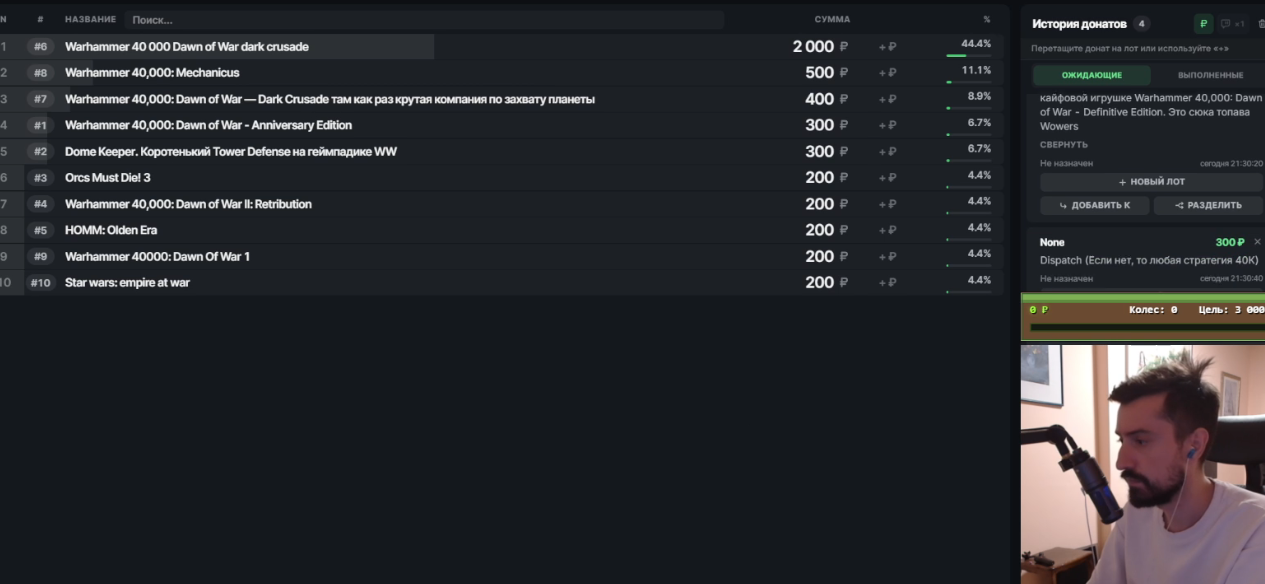Add rubles to HOMM: Olden Era lot
This screenshot has width=1265, height=584.
click(887, 230)
